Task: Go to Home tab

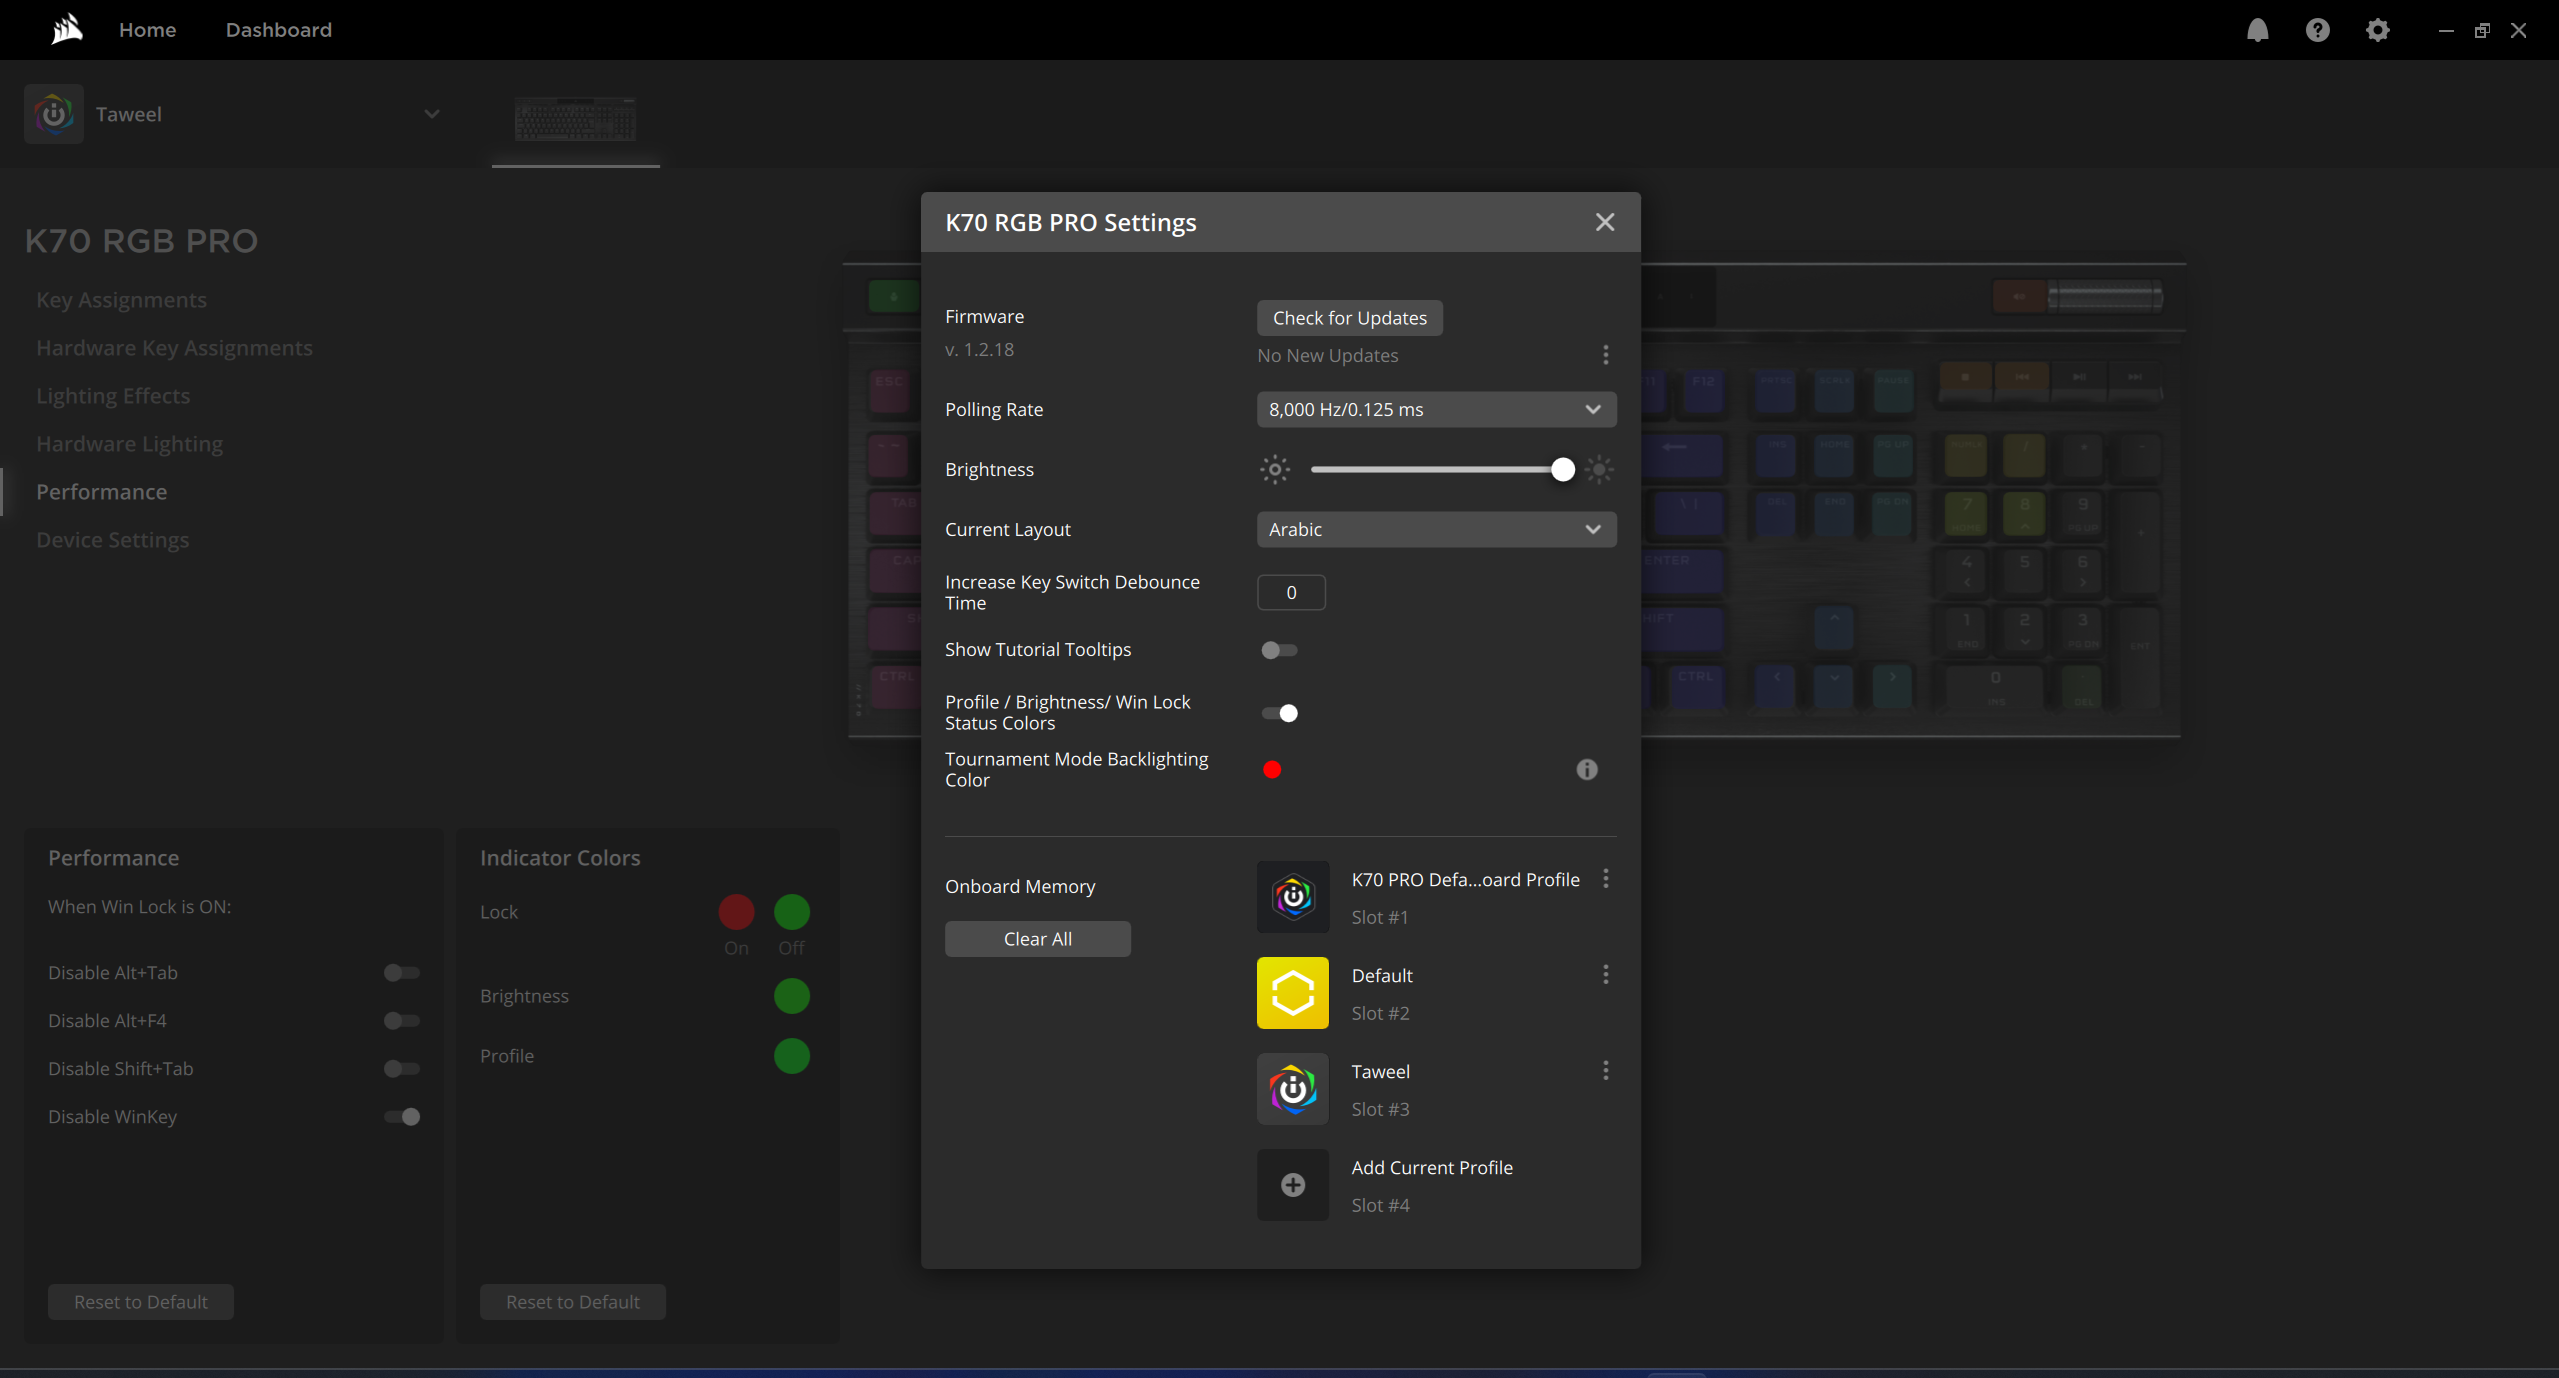Action: tap(148, 30)
